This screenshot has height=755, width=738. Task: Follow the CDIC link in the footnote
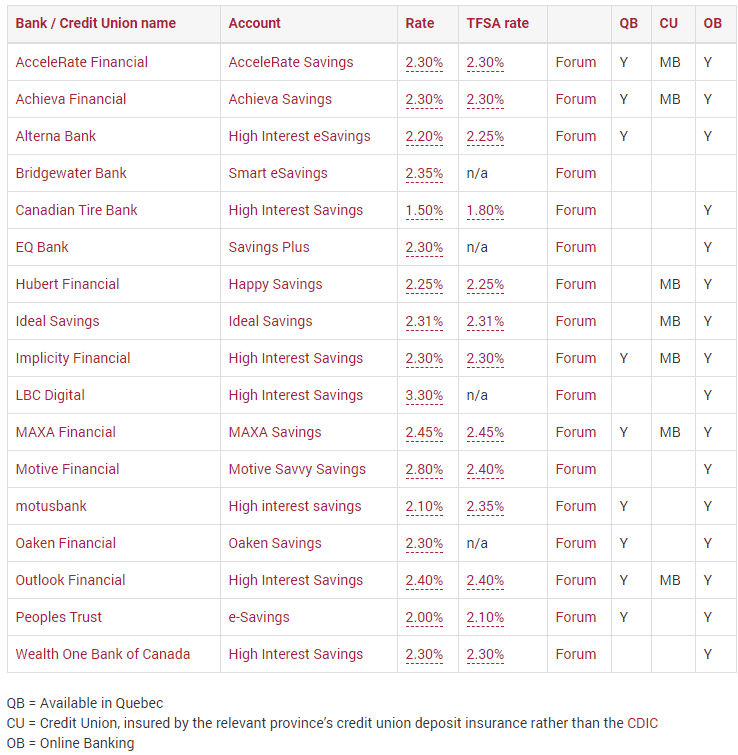coord(642,723)
